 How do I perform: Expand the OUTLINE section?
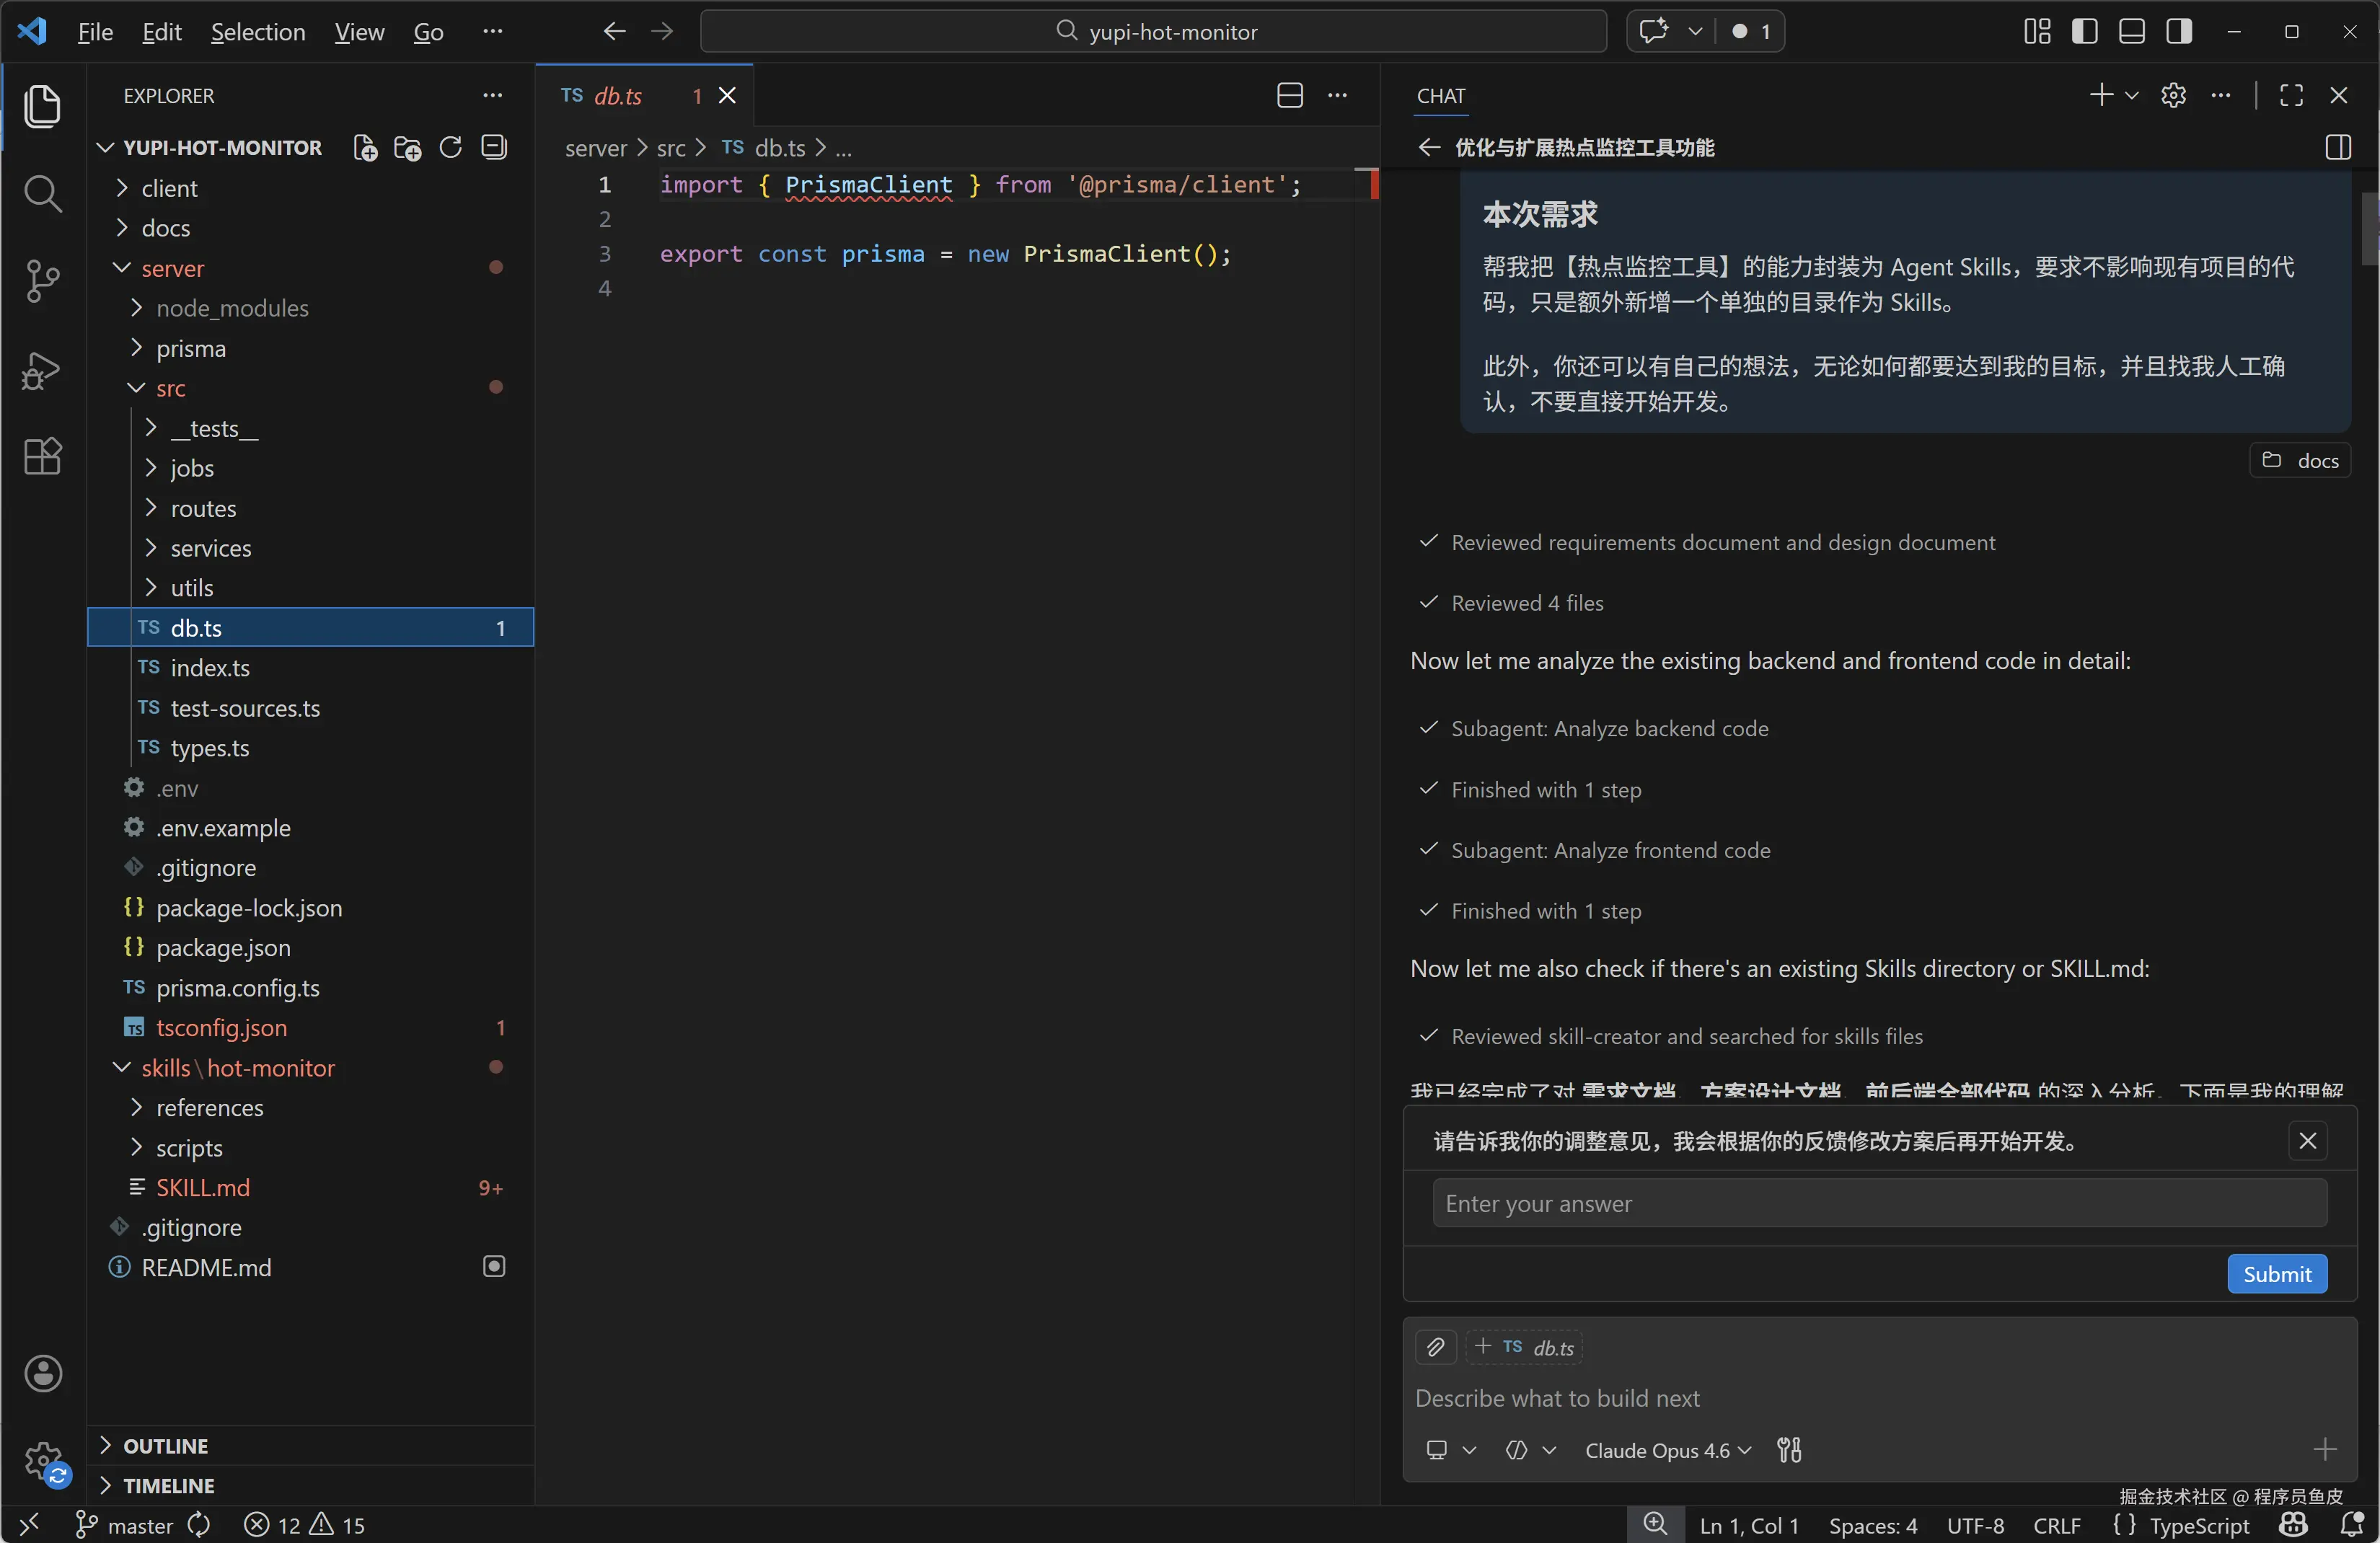coord(165,1446)
